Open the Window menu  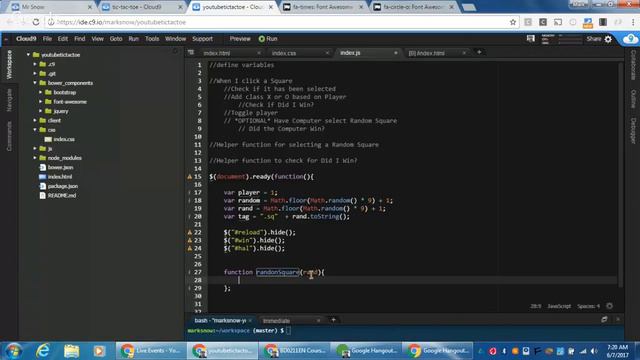pyautogui.click(x=176, y=39)
